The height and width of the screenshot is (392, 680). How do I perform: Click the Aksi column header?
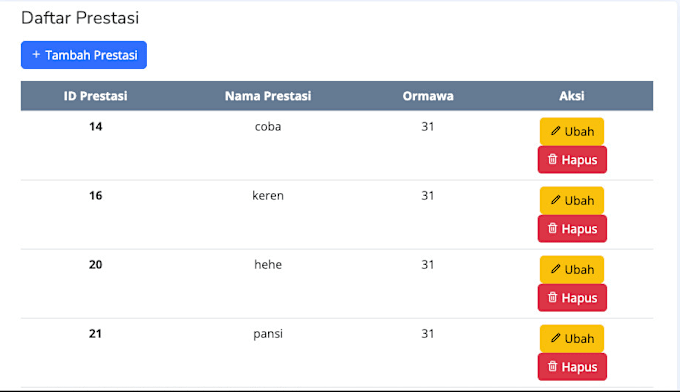pos(572,96)
